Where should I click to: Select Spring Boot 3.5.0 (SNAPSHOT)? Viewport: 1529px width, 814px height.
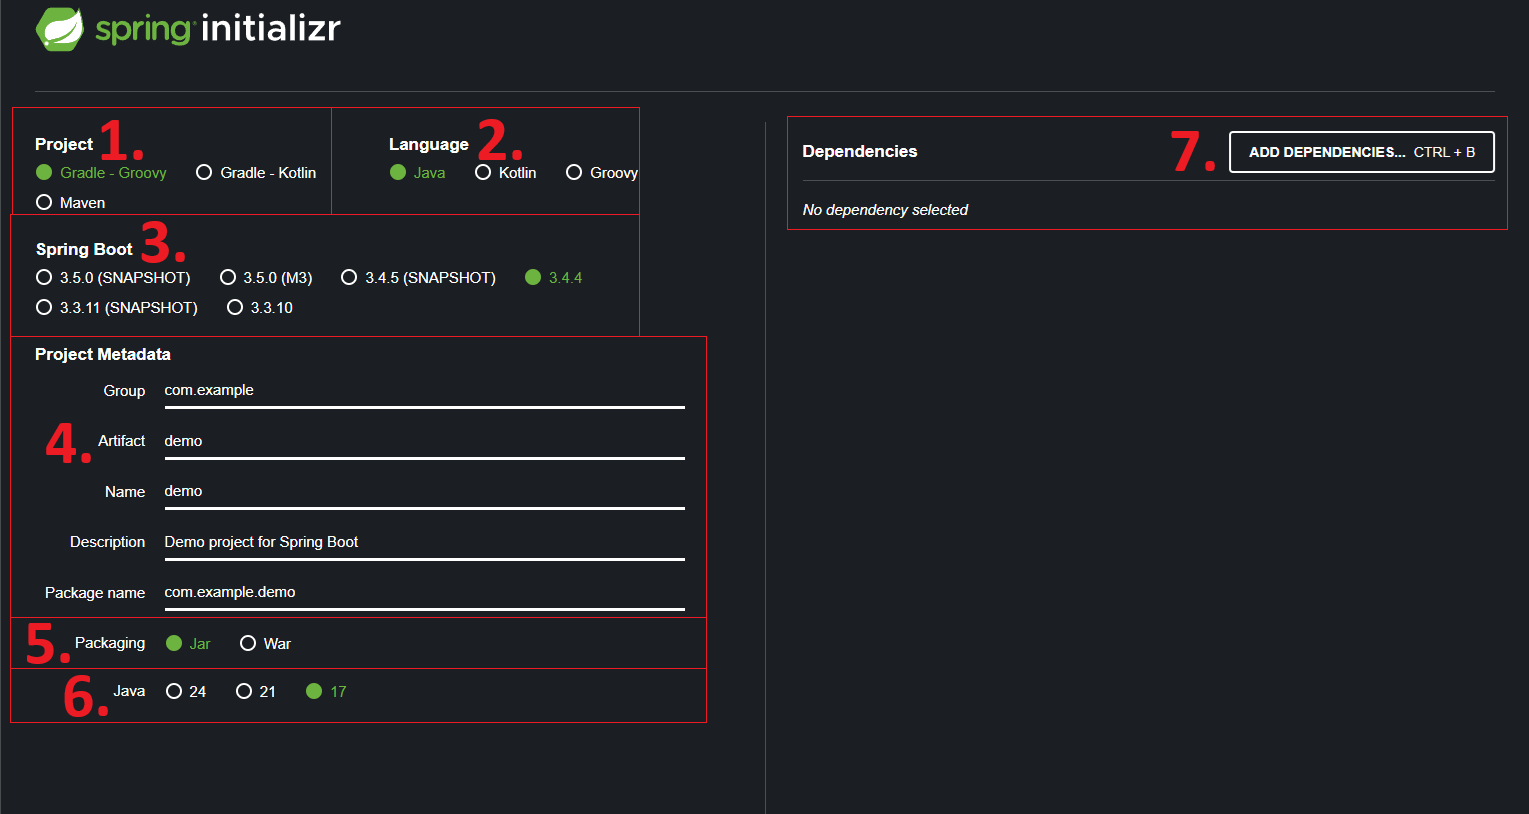coord(113,277)
